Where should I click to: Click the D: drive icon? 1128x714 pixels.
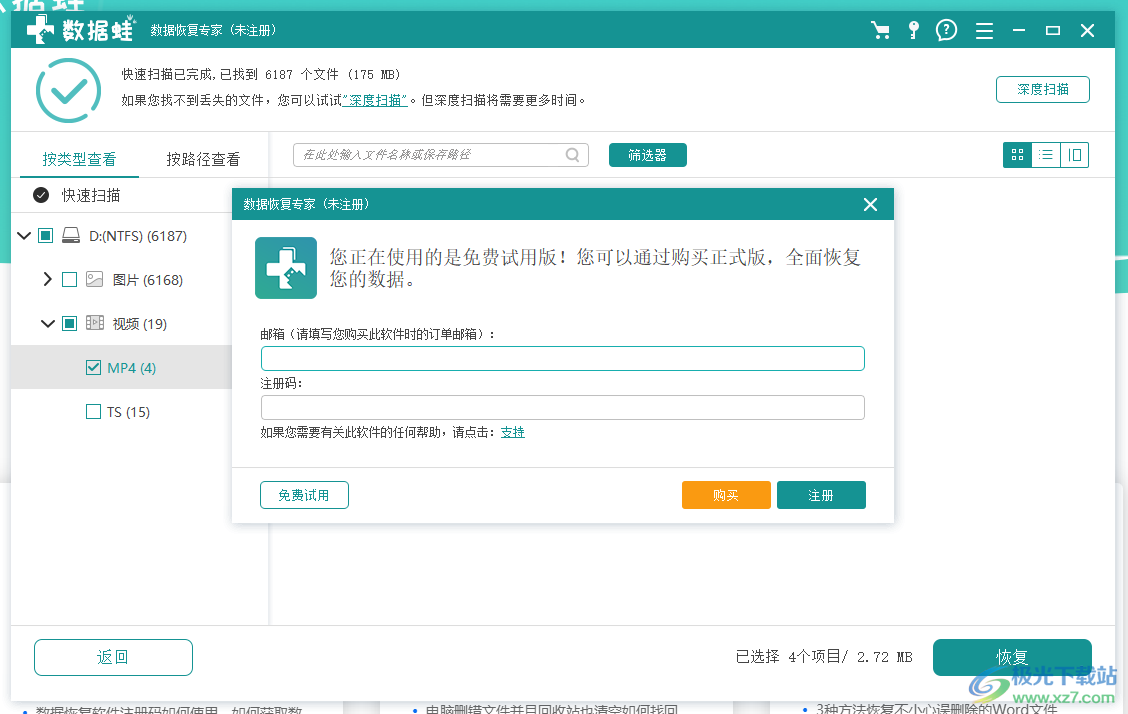(x=70, y=236)
